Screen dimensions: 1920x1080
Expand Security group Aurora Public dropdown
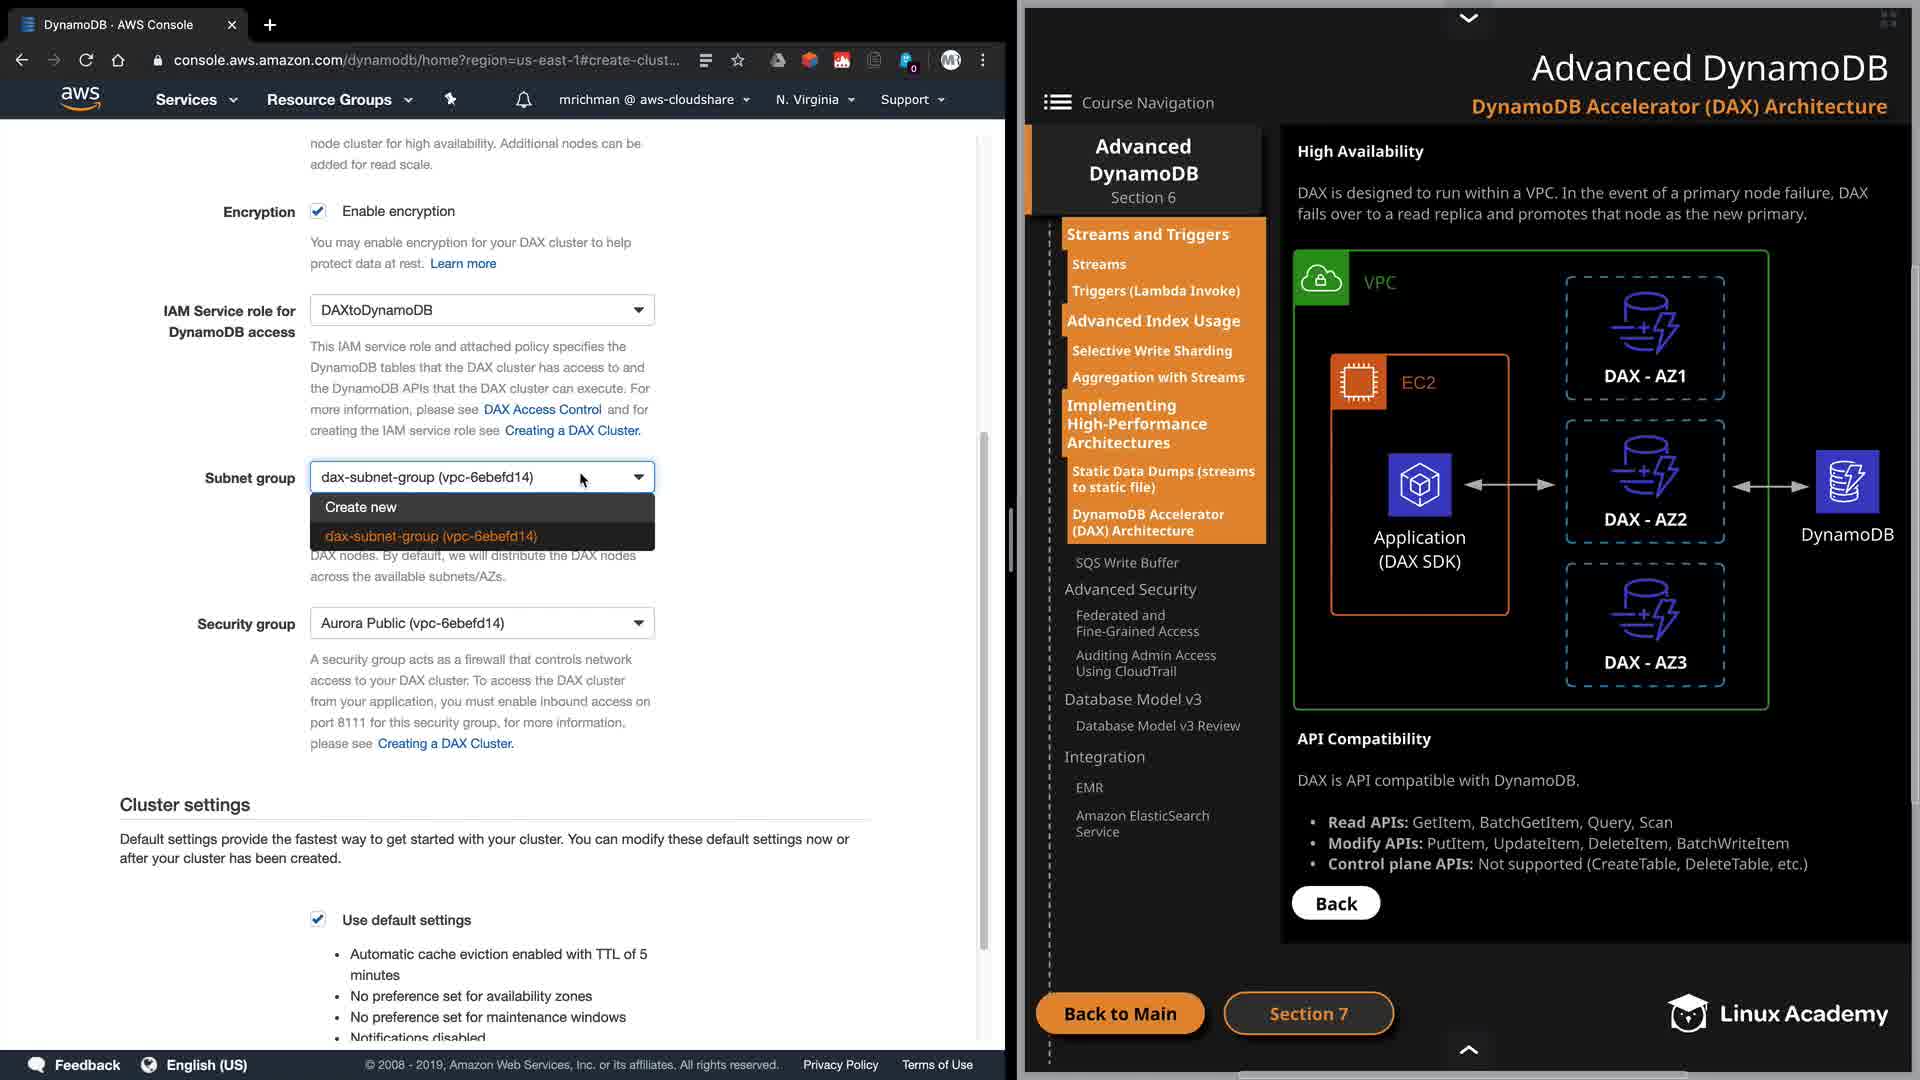click(x=482, y=623)
